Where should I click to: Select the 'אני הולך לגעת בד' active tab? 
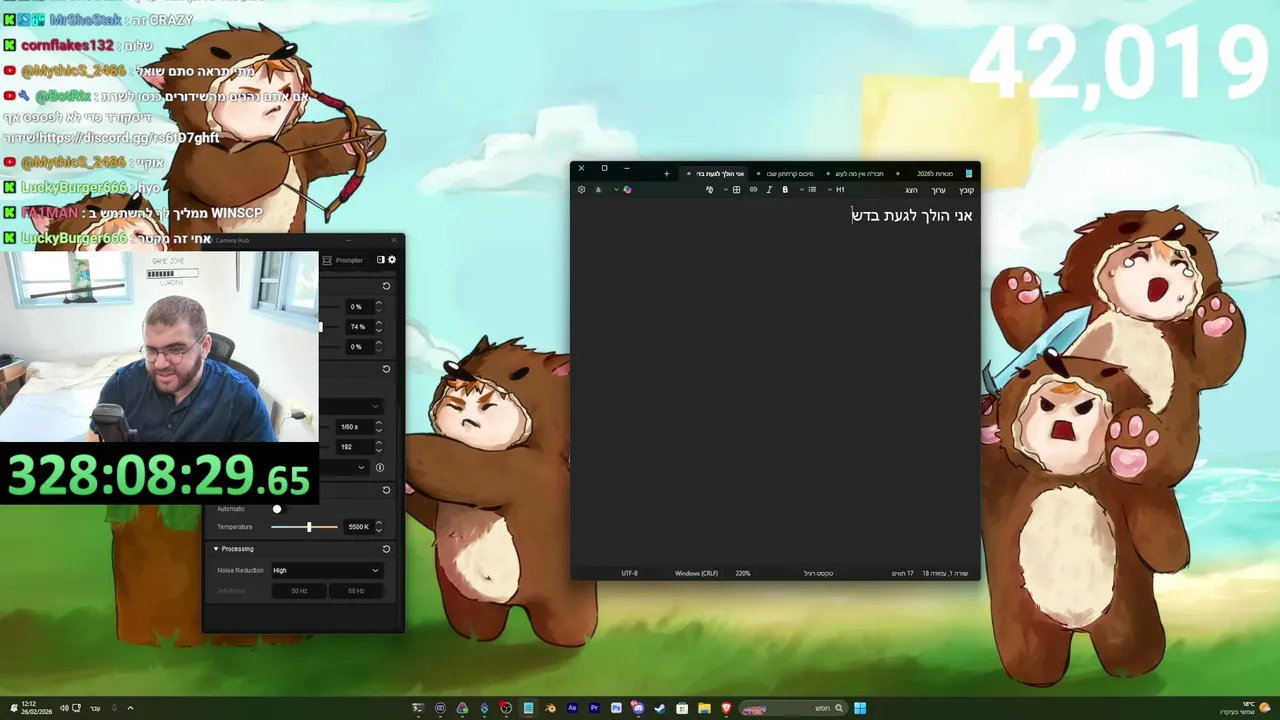[x=716, y=174]
